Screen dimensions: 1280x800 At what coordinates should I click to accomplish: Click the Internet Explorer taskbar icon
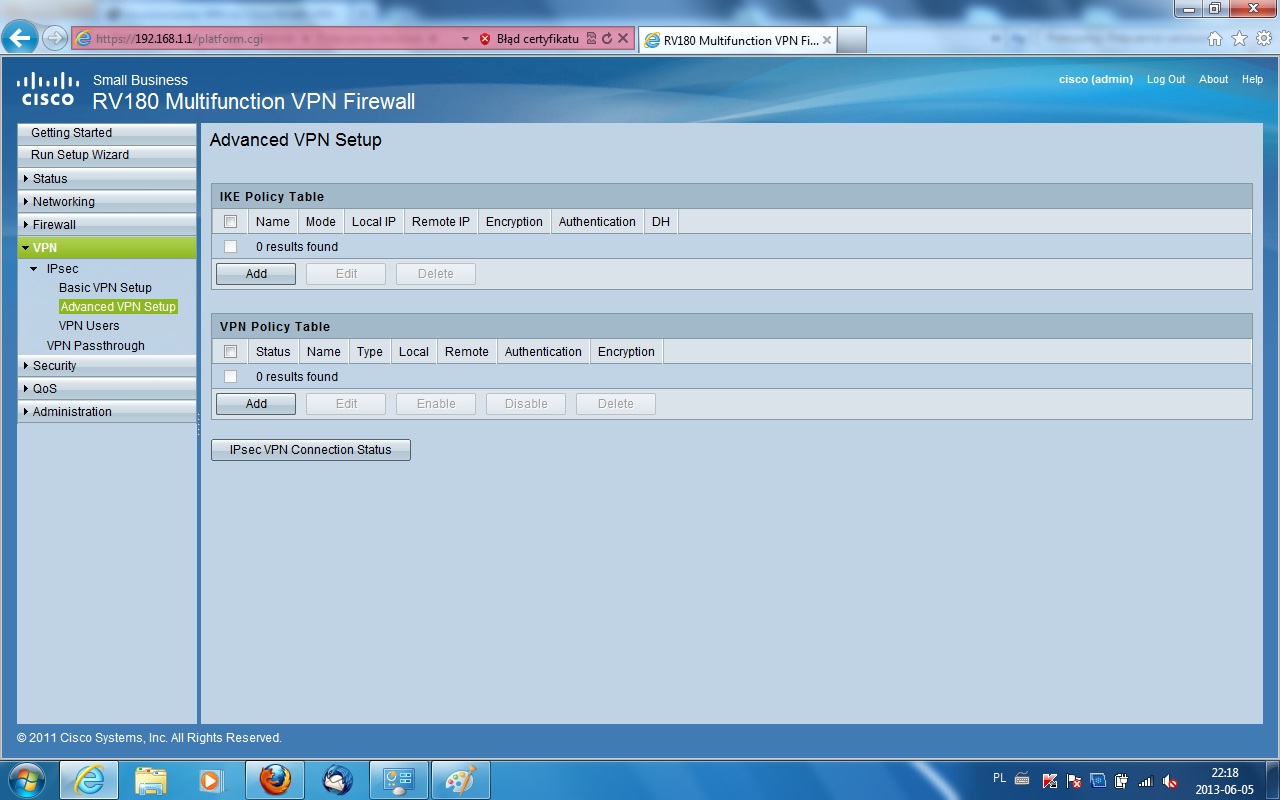click(x=89, y=780)
